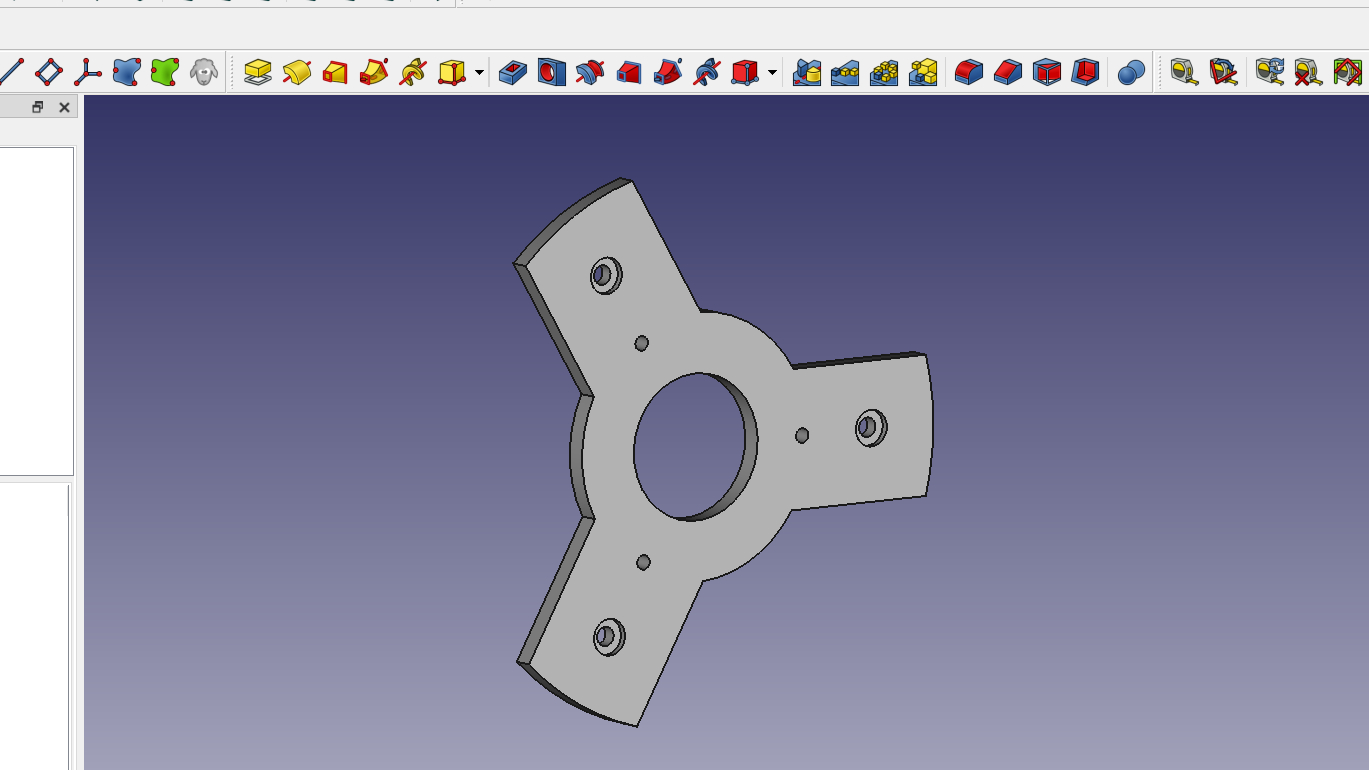Select the Additive Loft tool
This screenshot has width=1369, height=770.
click(335, 72)
